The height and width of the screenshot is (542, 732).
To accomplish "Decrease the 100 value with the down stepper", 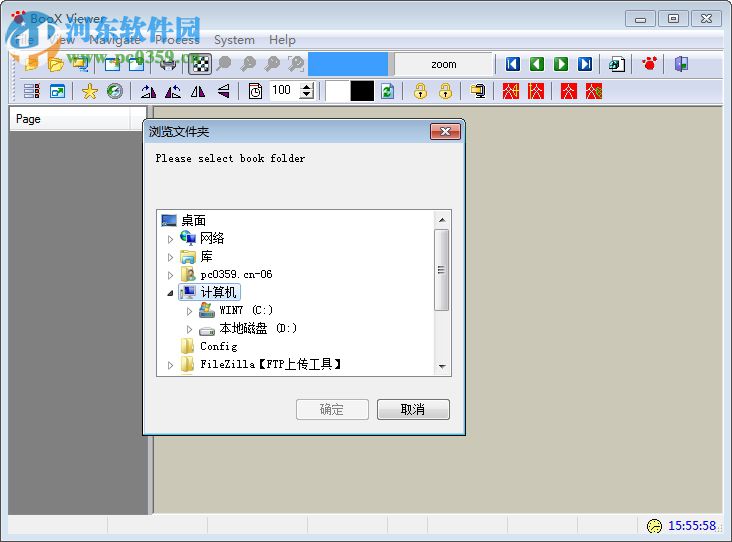I will point(306,95).
